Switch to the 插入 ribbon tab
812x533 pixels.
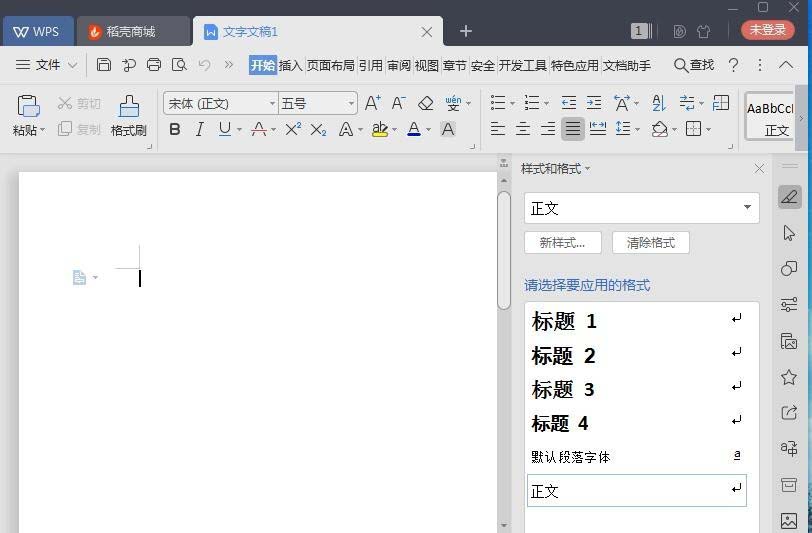291,65
